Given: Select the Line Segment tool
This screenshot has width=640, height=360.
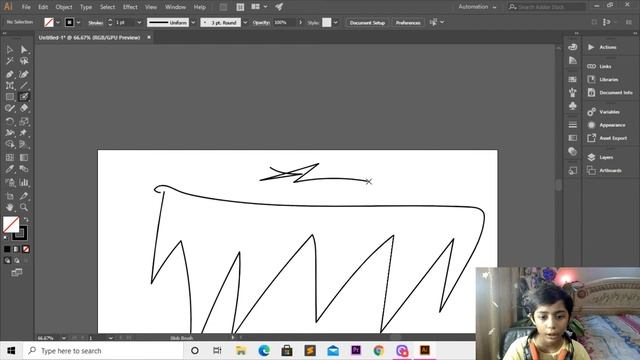Looking at the screenshot, I should click(24, 85).
